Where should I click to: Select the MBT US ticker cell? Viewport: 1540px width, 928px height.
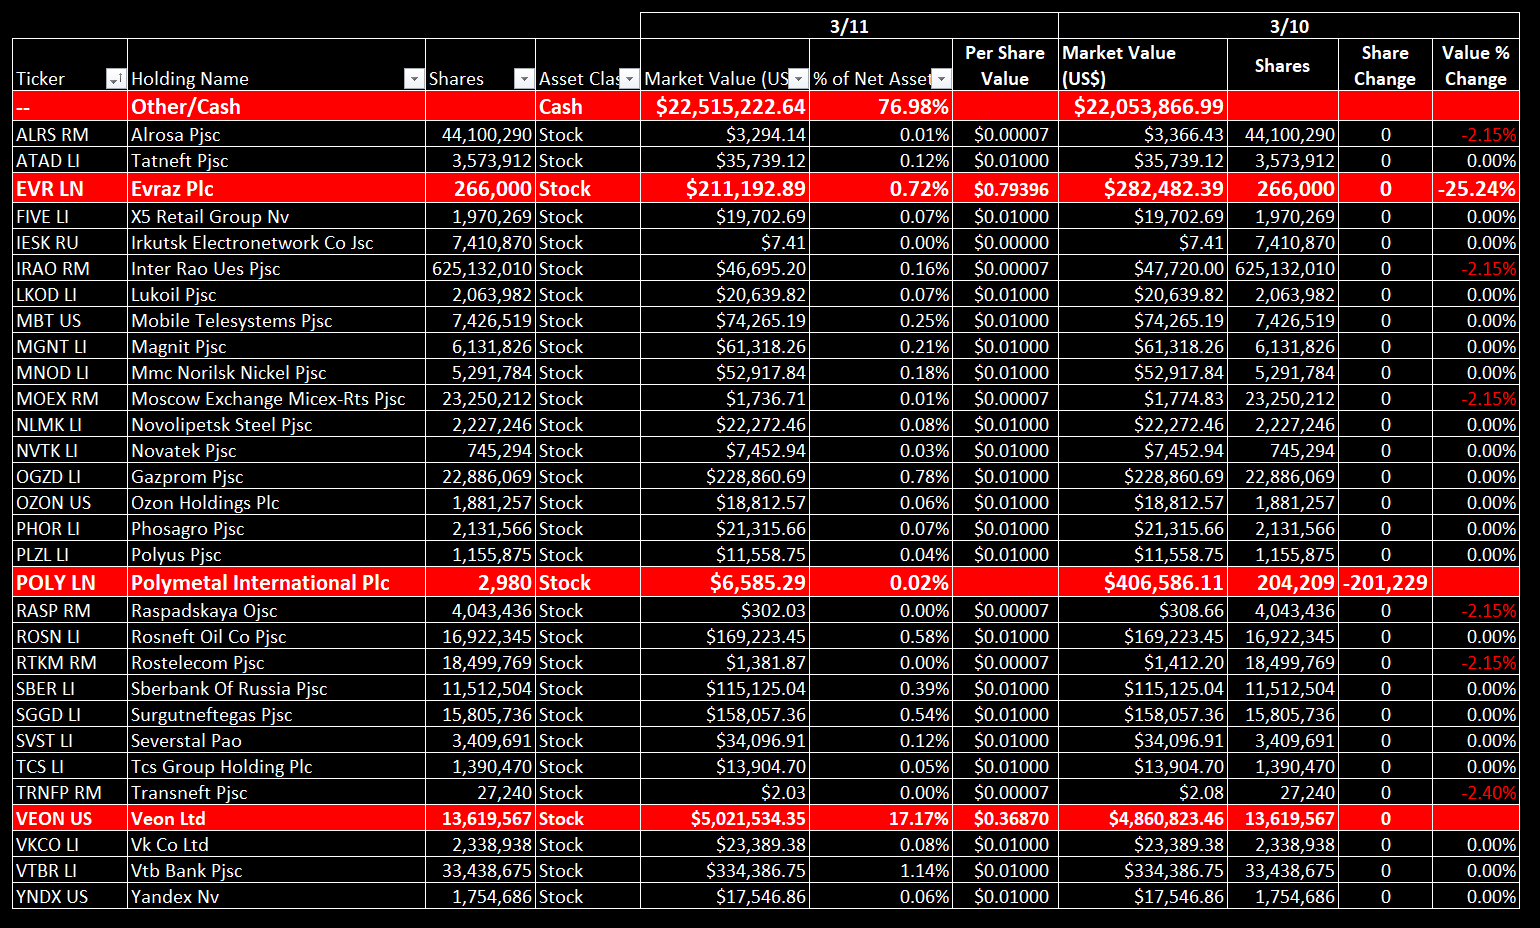tap(70, 321)
